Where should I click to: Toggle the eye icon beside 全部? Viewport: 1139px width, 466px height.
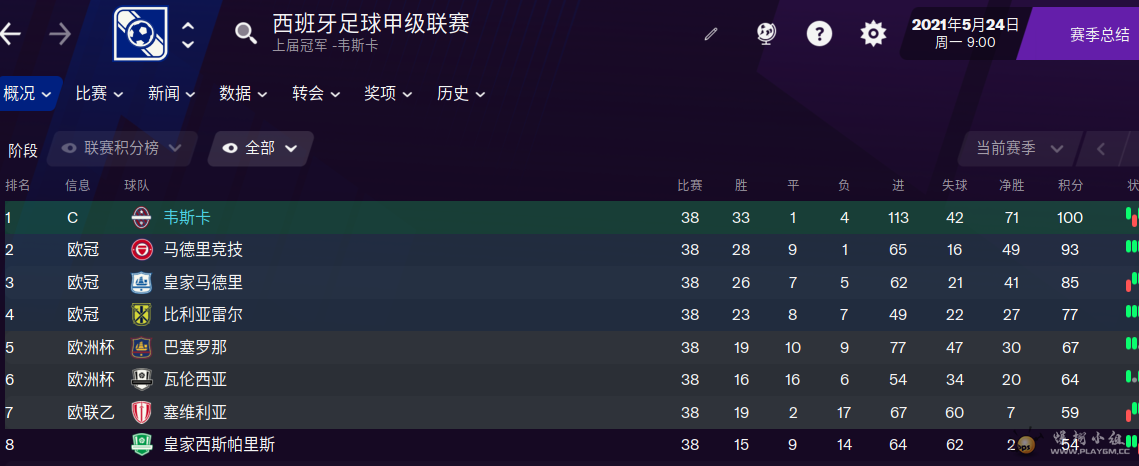tap(230, 148)
